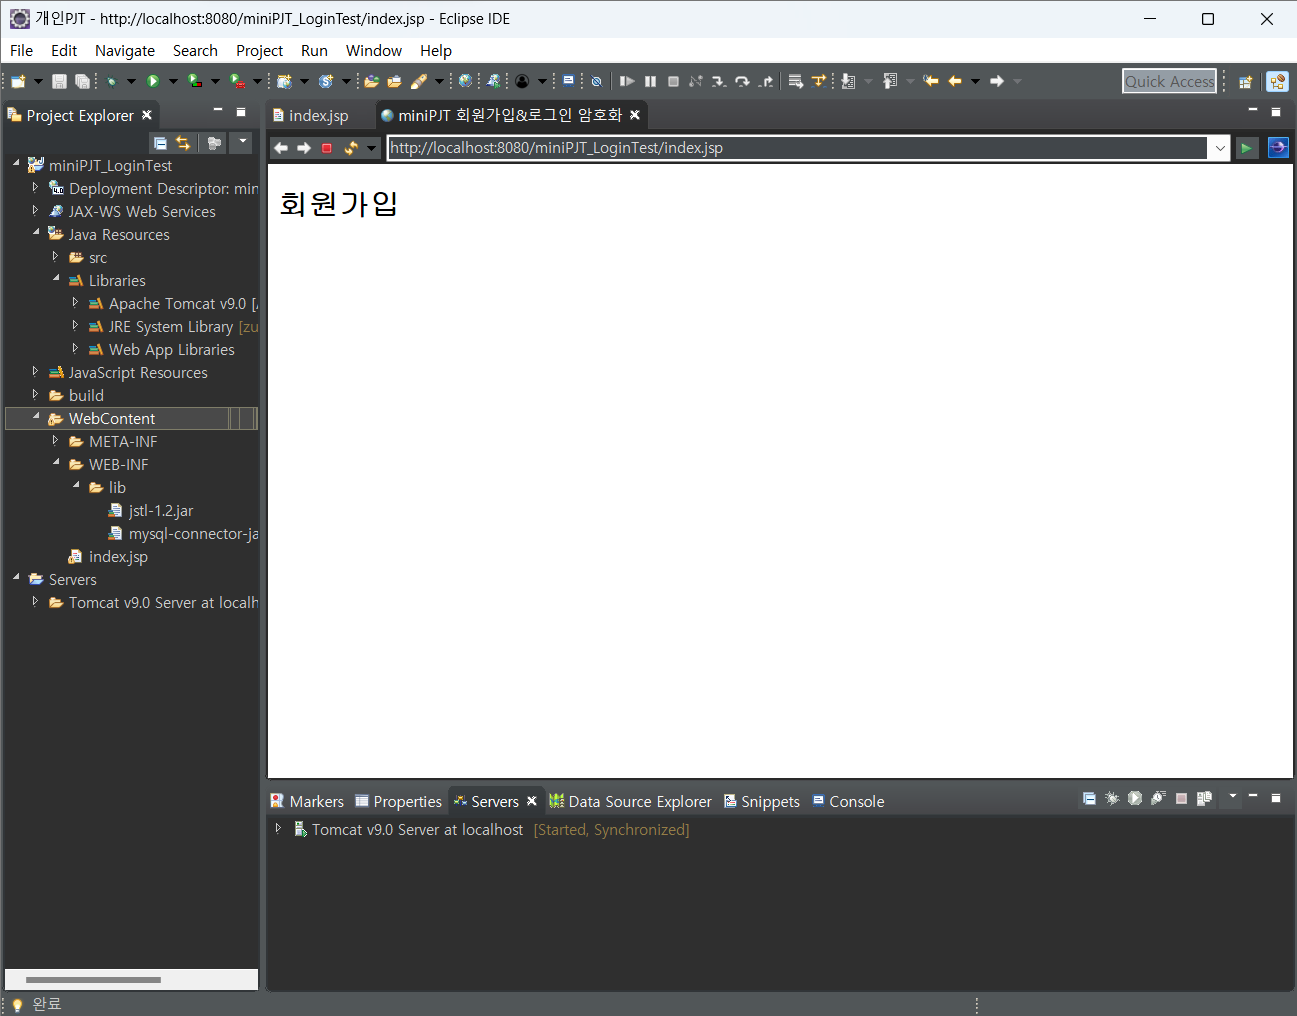Open the Navigate menu
The image size is (1297, 1016).
pyautogui.click(x=125, y=51)
